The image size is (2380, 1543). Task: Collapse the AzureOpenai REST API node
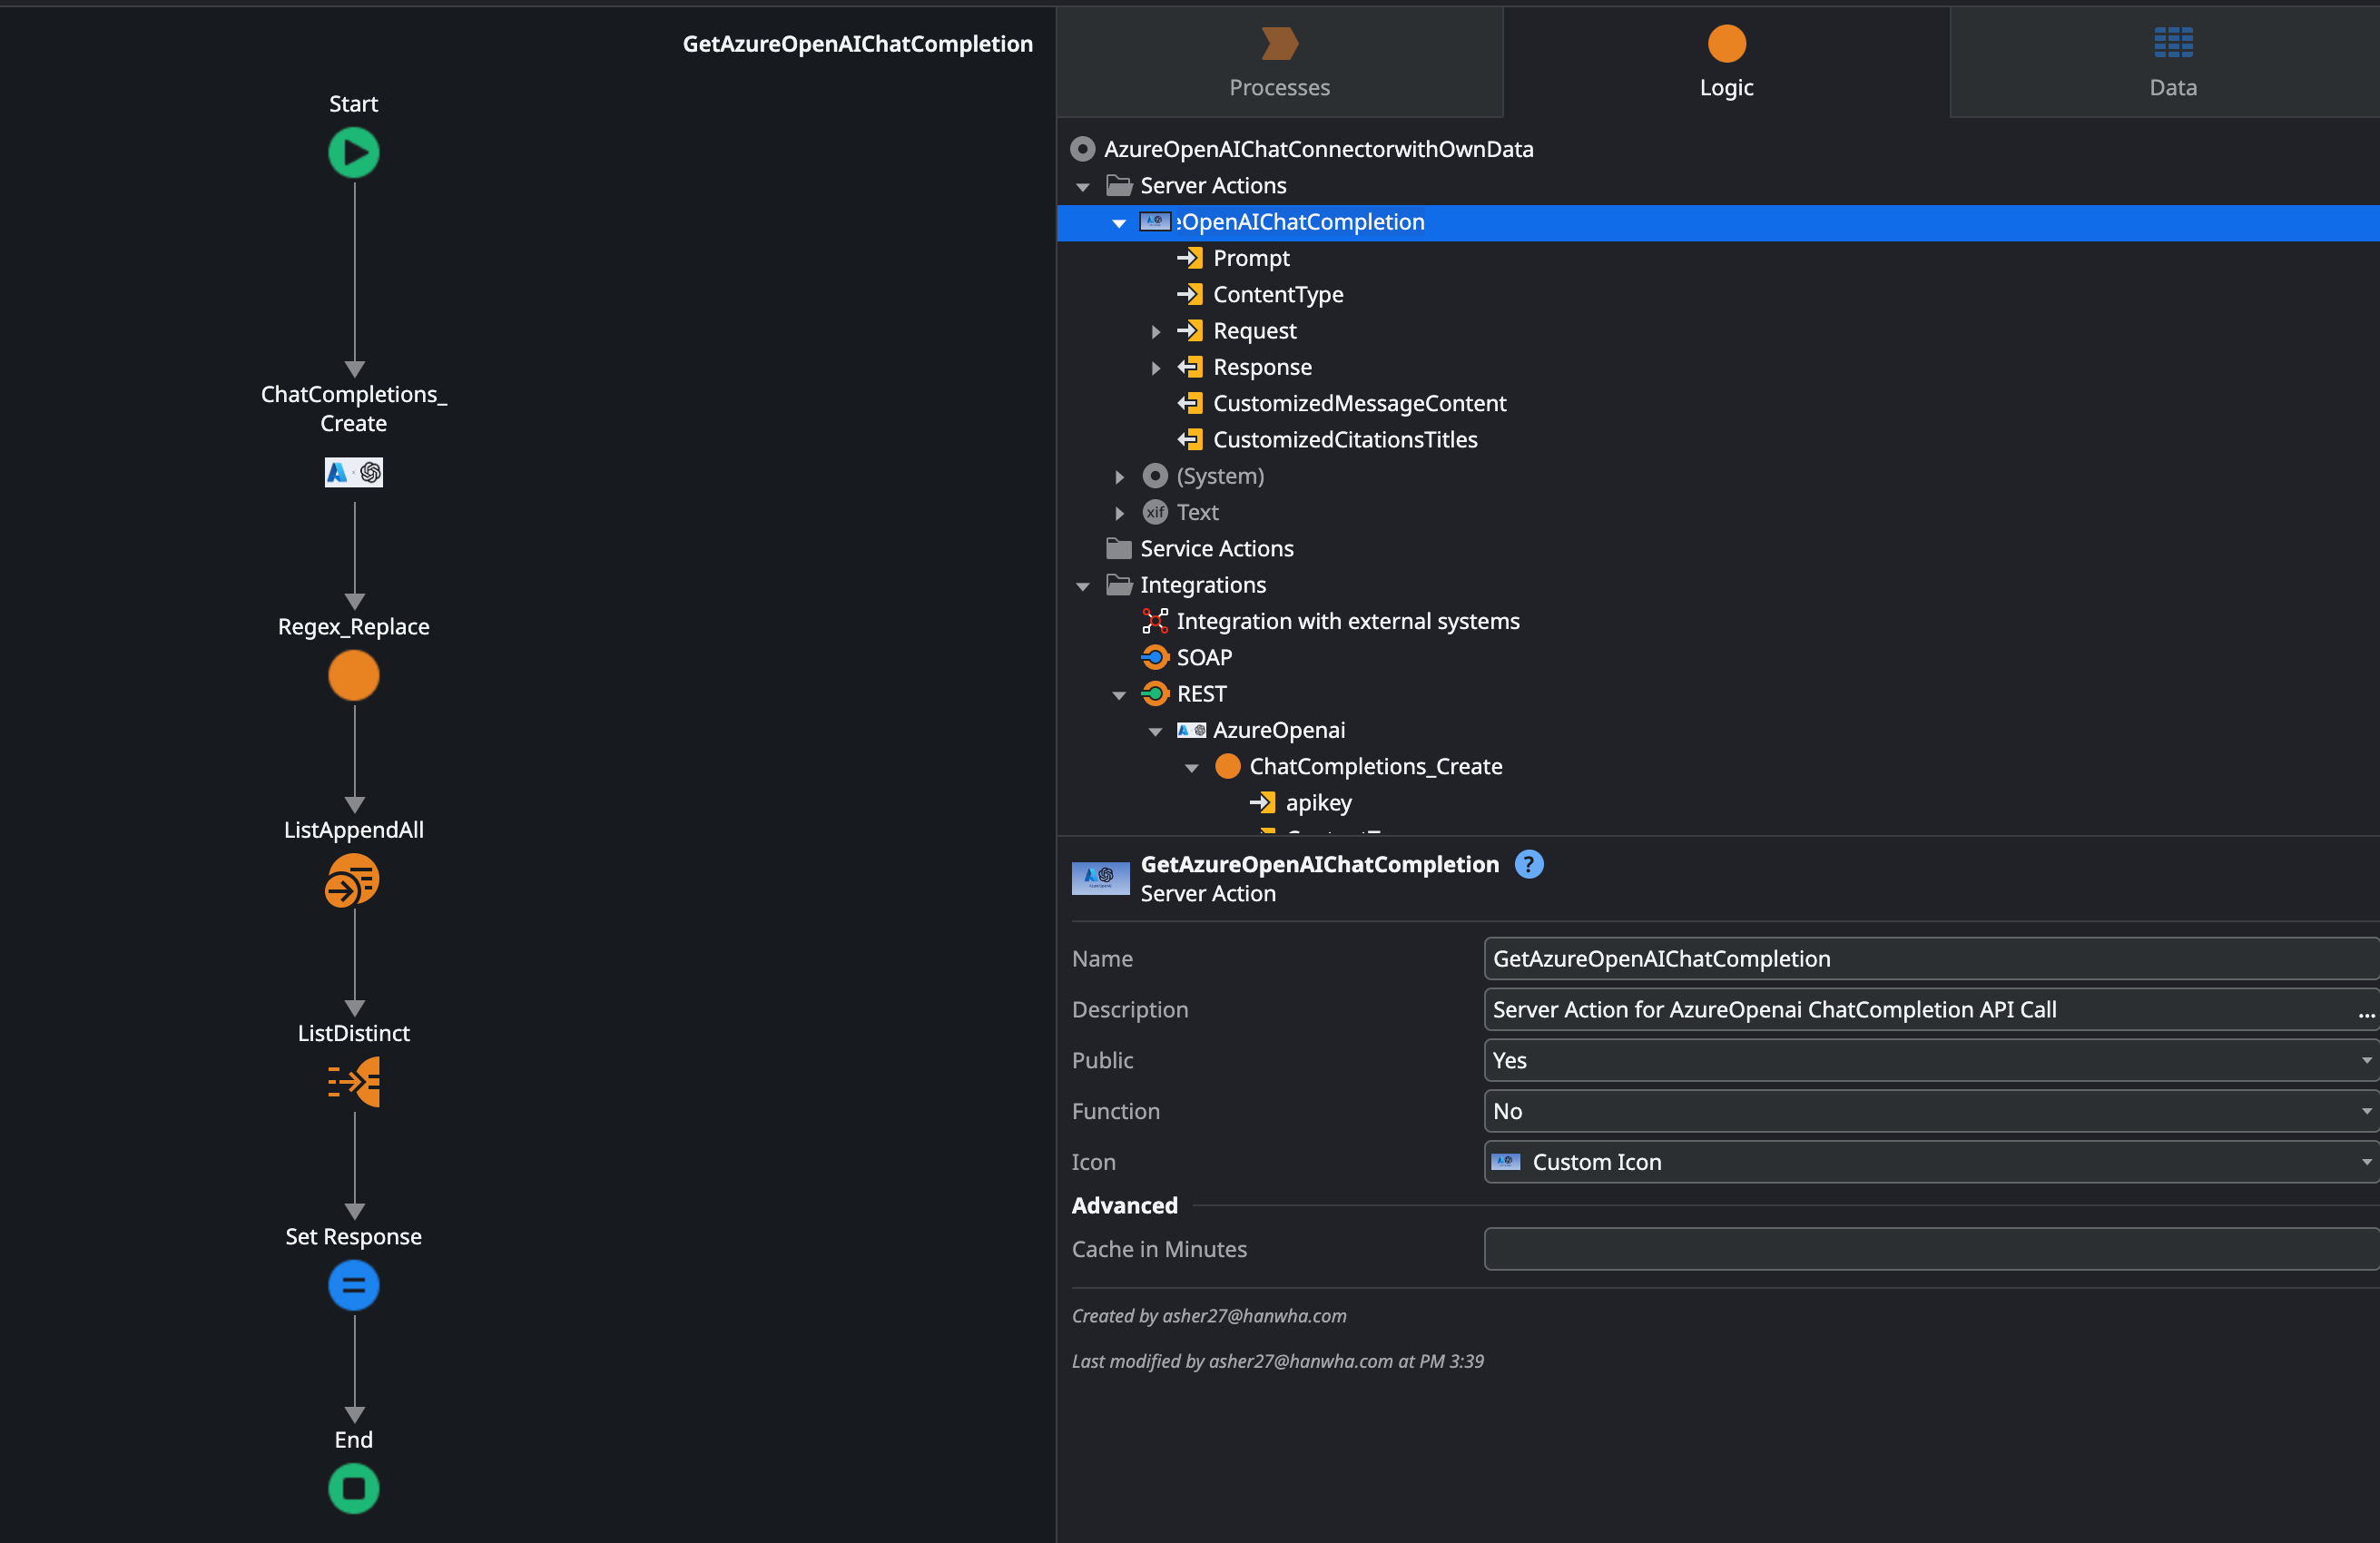(x=1156, y=731)
